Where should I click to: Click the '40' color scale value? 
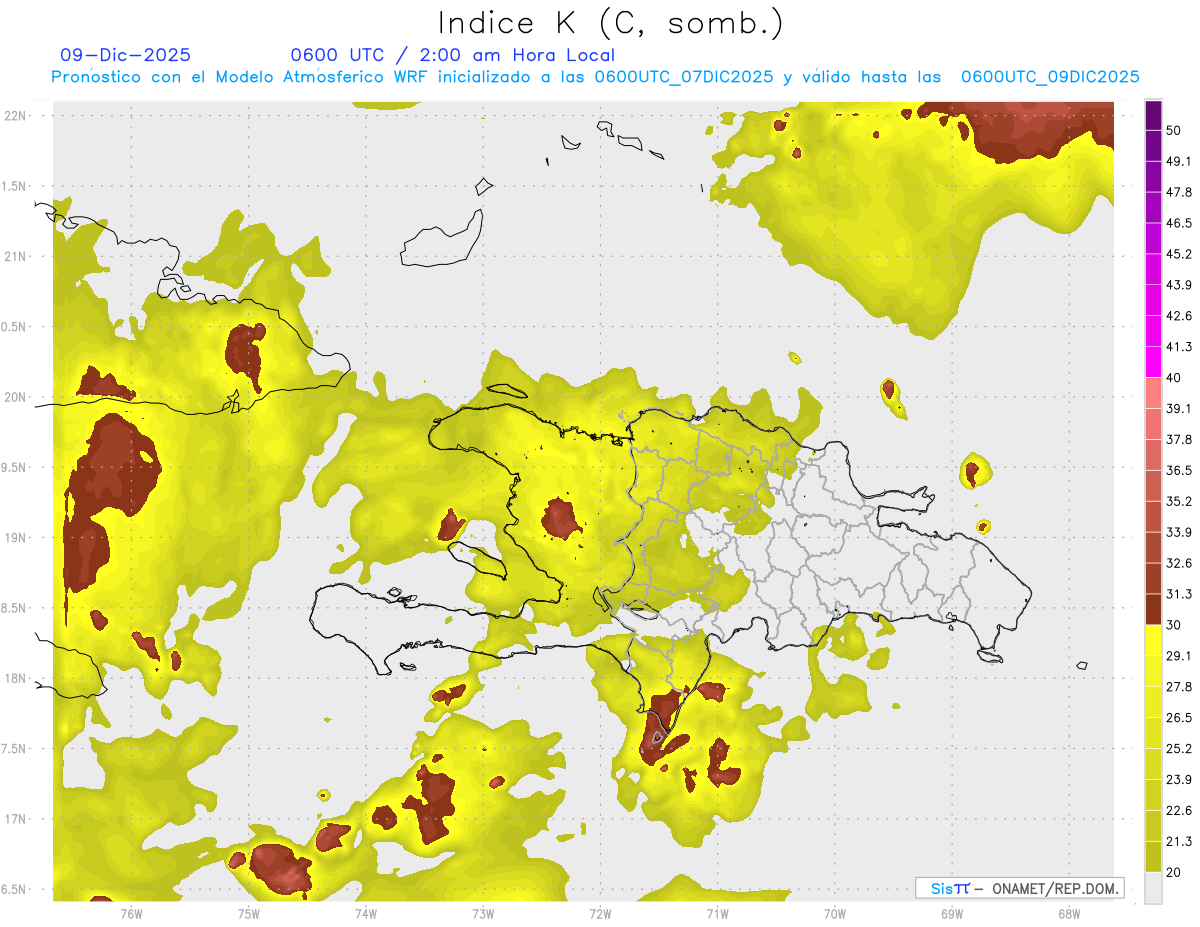click(x=1174, y=378)
